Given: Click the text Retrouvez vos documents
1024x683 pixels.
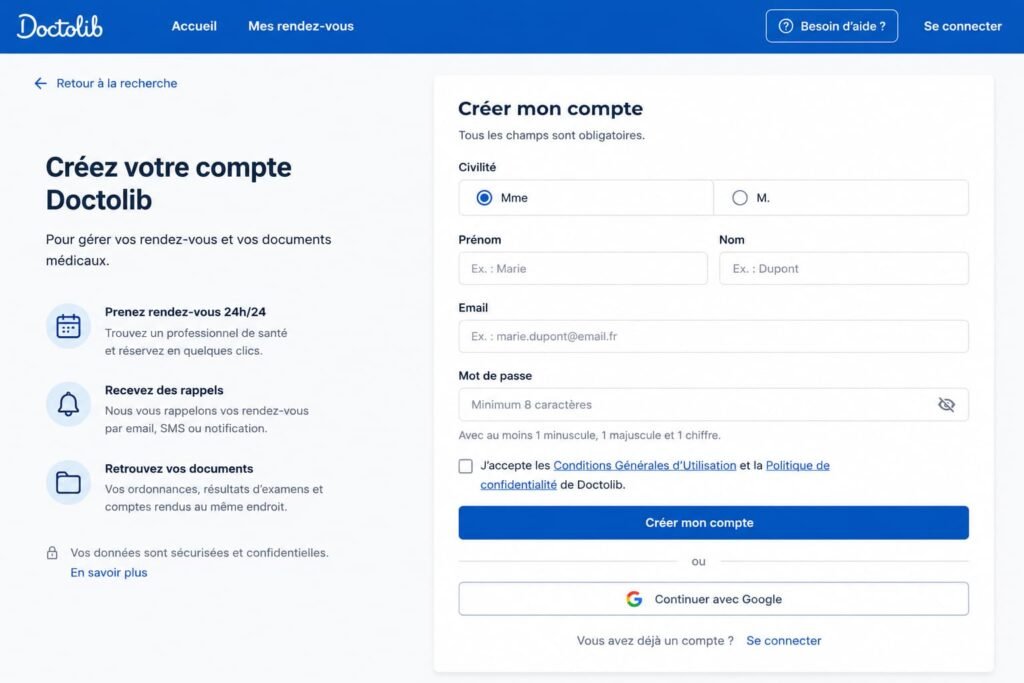Looking at the screenshot, I should point(179,469).
